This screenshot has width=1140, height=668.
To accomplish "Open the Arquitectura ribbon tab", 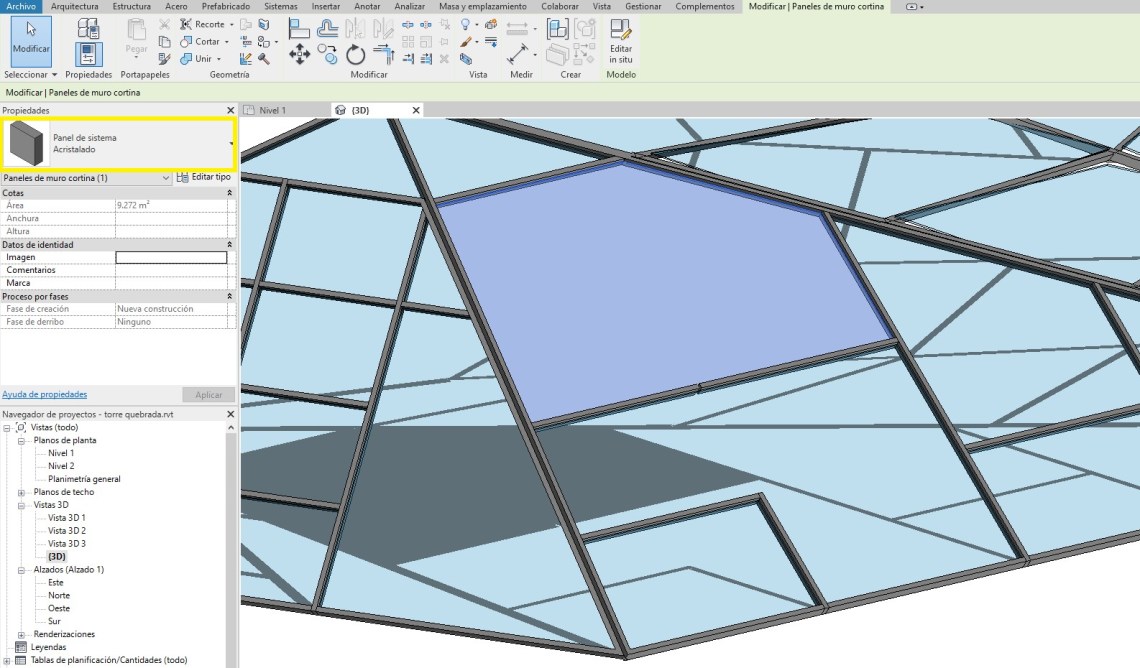I will pyautogui.click(x=75, y=6).
